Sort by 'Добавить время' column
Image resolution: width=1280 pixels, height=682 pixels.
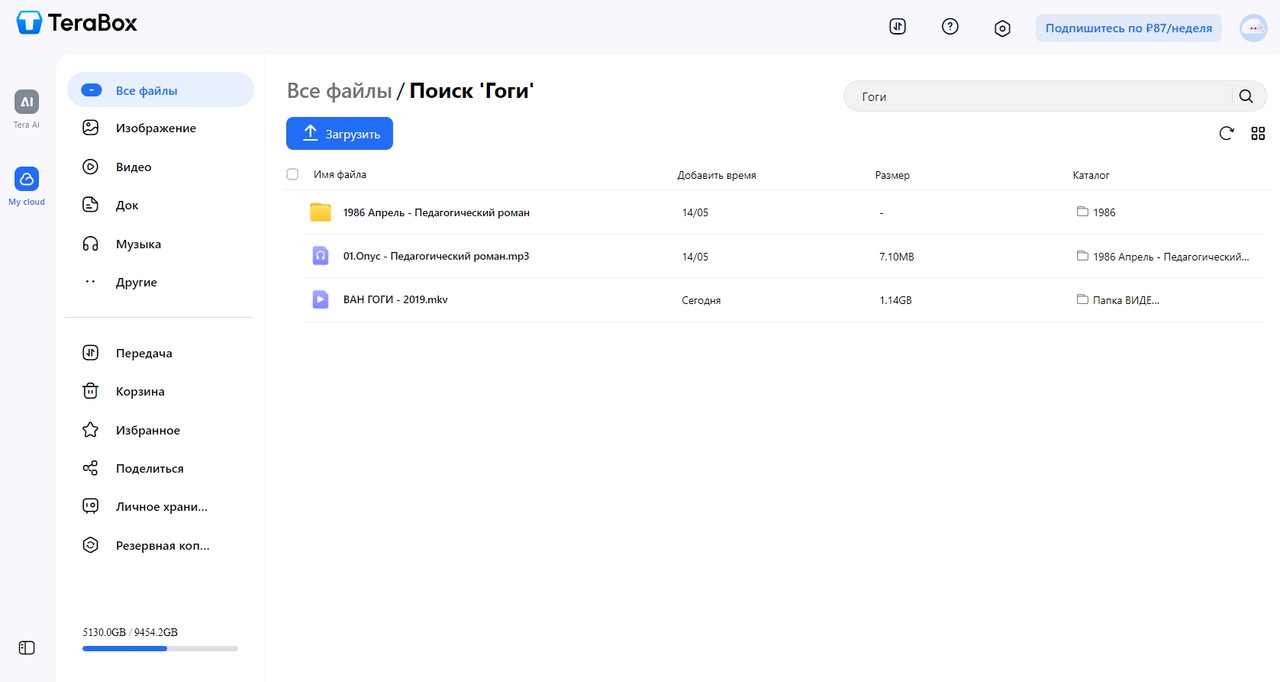click(x=717, y=175)
